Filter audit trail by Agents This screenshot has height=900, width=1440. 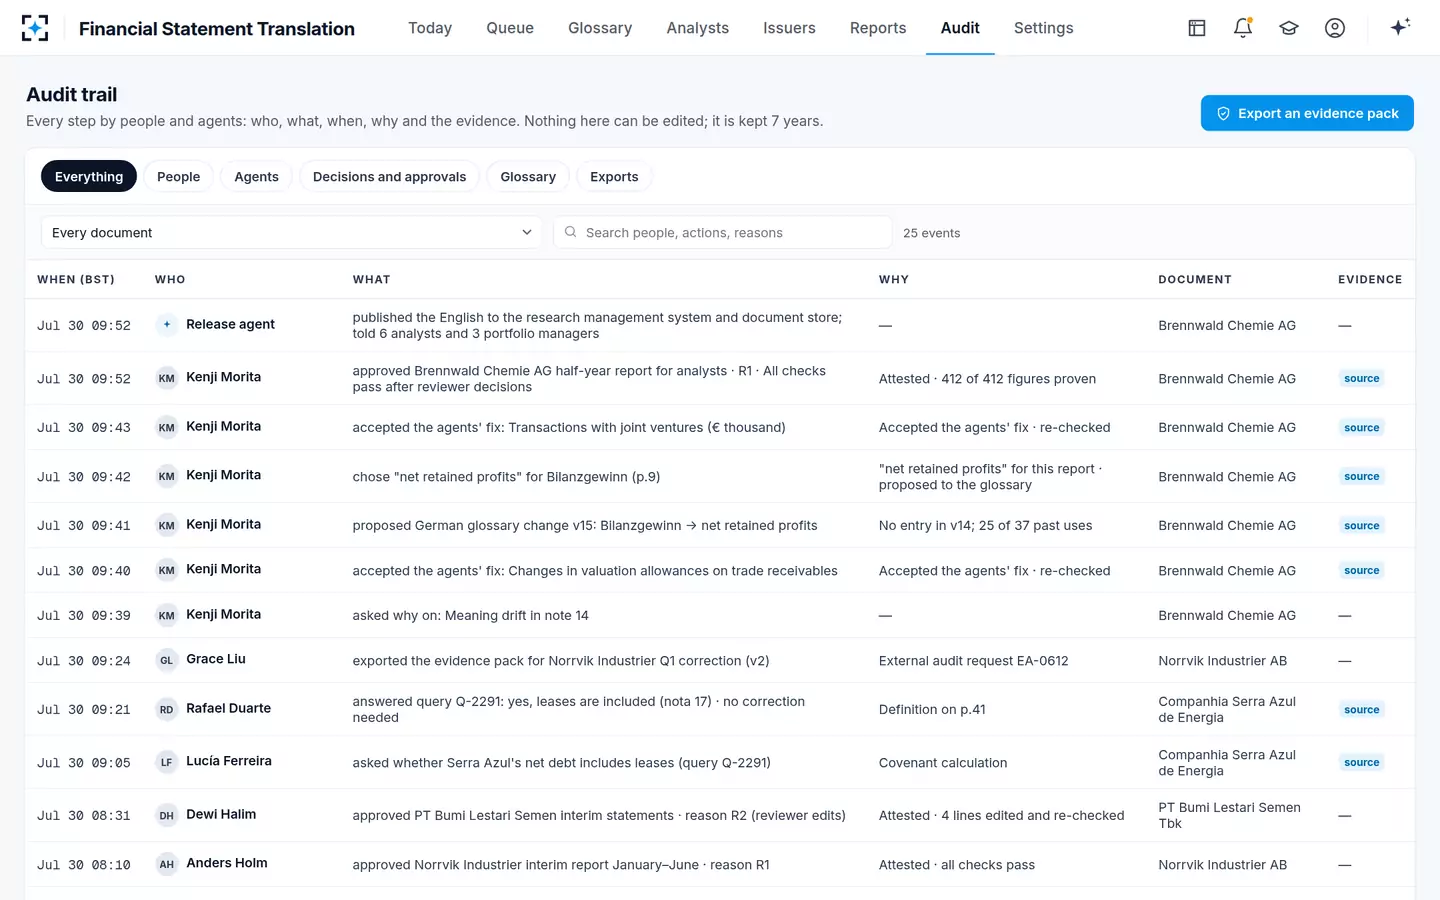point(257,176)
